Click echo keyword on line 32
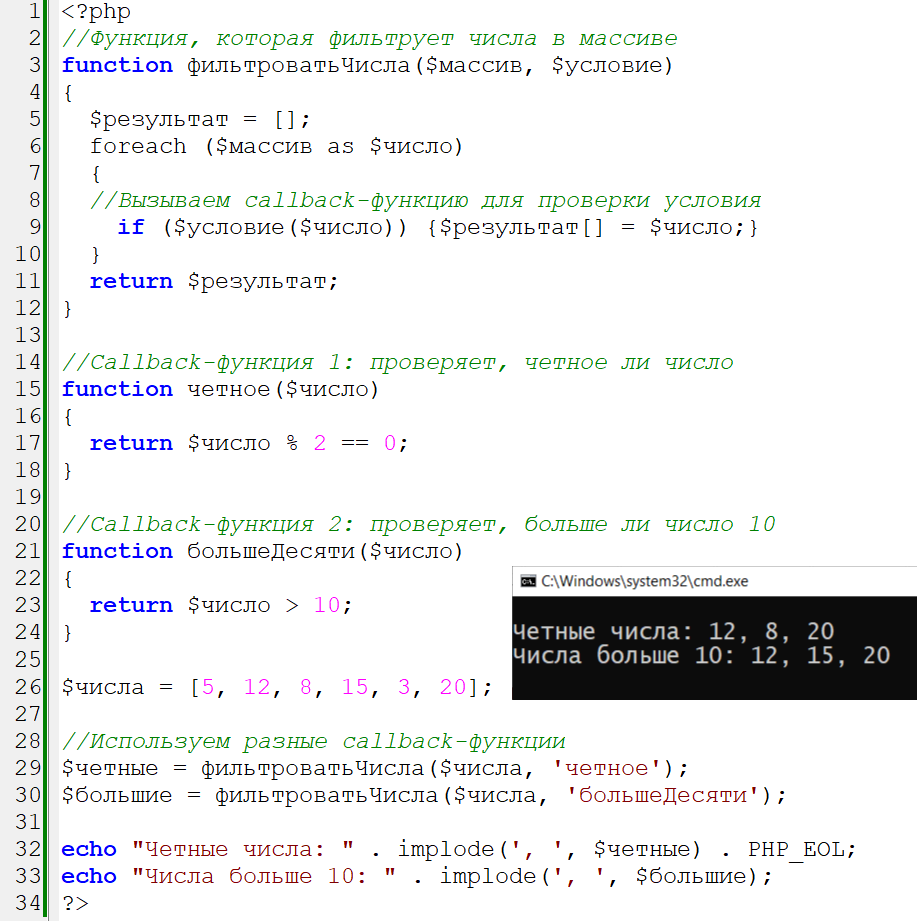The image size is (917, 921). tap(89, 849)
